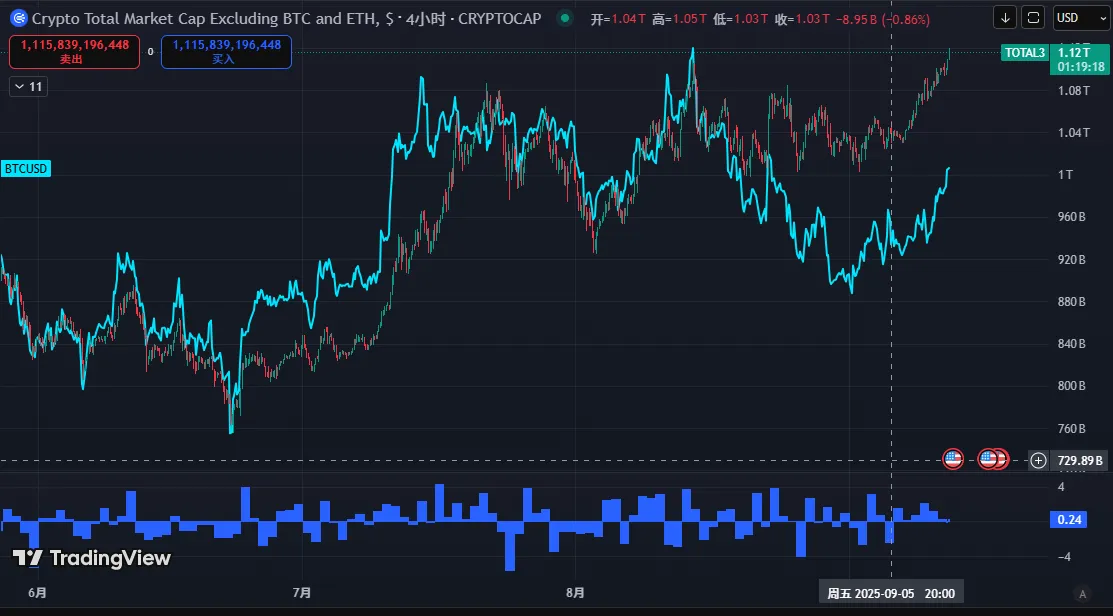Toggle auto scale with the A button
1113x616 pixels.
click(1081, 593)
